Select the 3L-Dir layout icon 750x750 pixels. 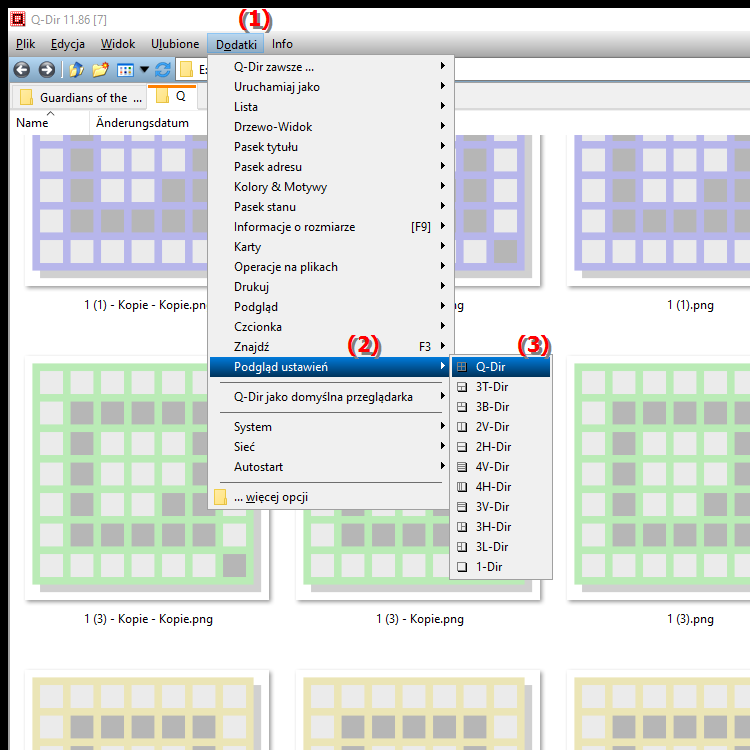462,547
